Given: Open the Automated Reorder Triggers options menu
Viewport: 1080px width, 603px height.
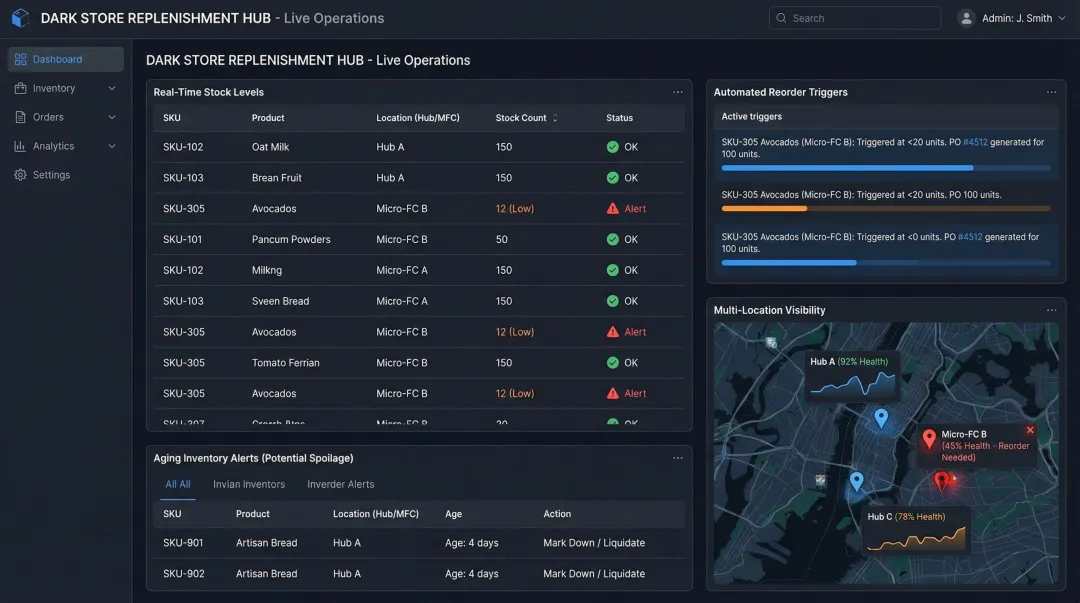Looking at the screenshot, I should pyautogui.click(x=1052, y=91).
